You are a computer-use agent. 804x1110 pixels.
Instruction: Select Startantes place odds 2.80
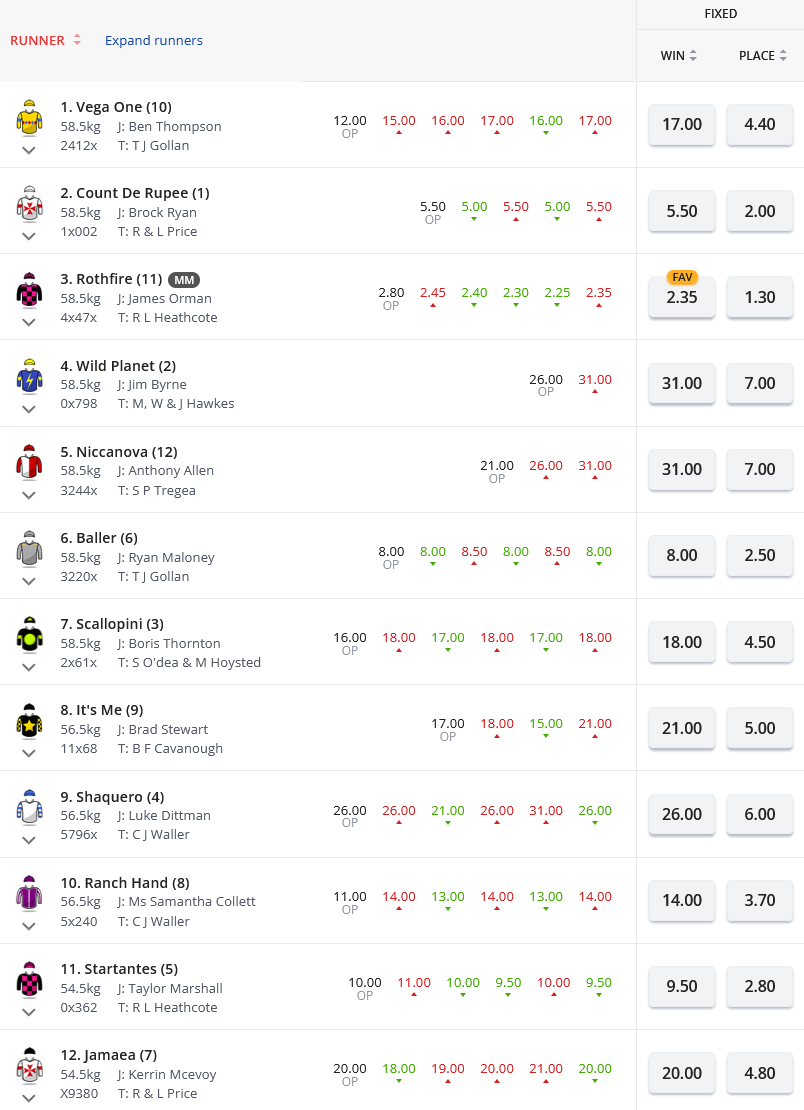pos(759,986)
